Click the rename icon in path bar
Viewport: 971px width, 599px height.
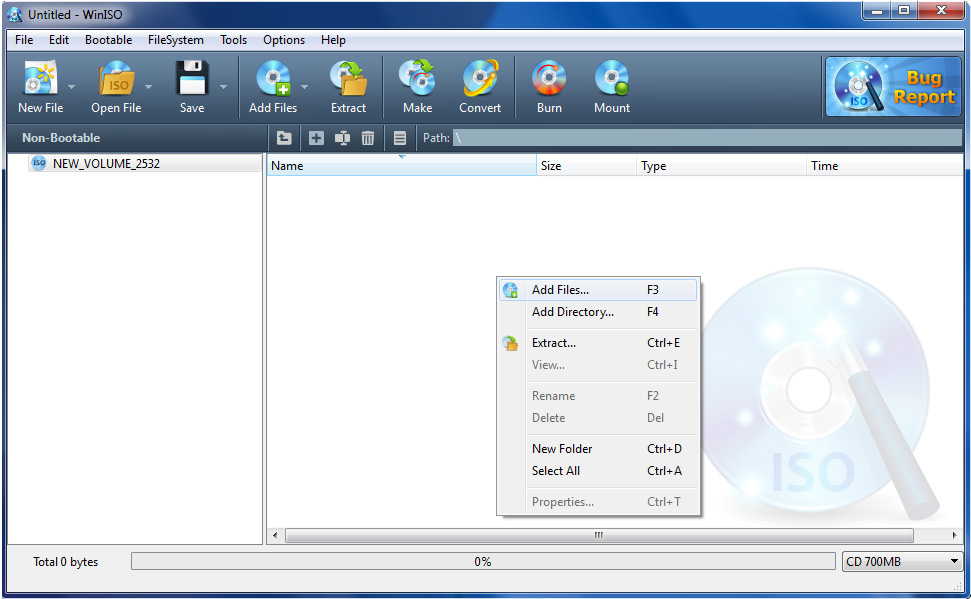342,138
